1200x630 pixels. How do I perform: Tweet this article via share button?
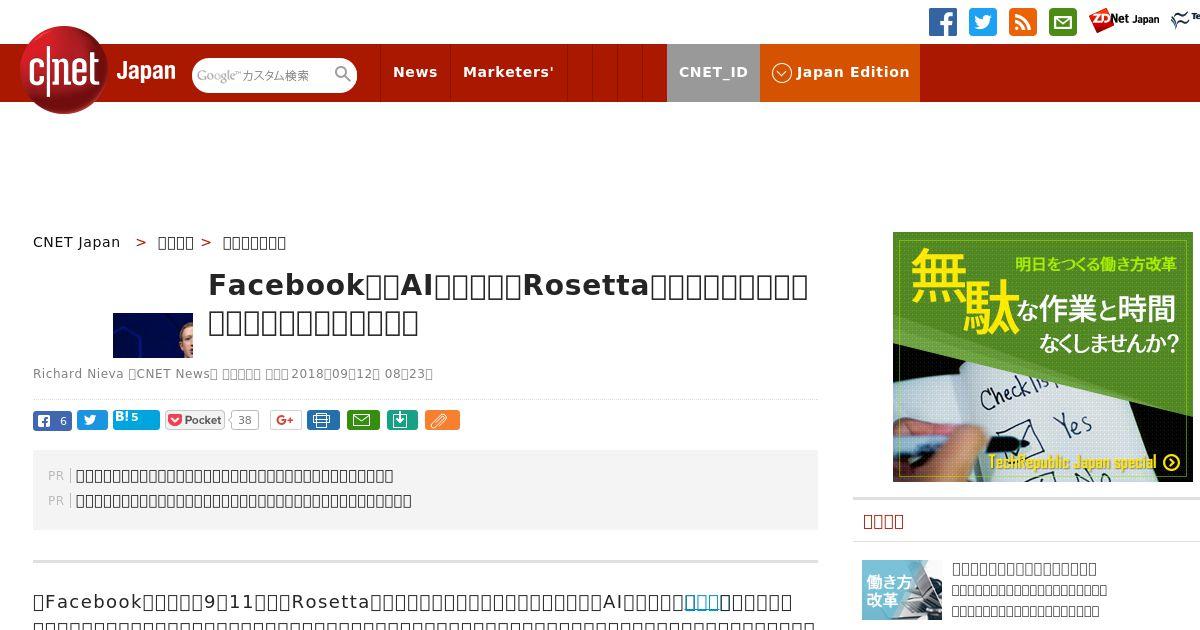[92, 420]
